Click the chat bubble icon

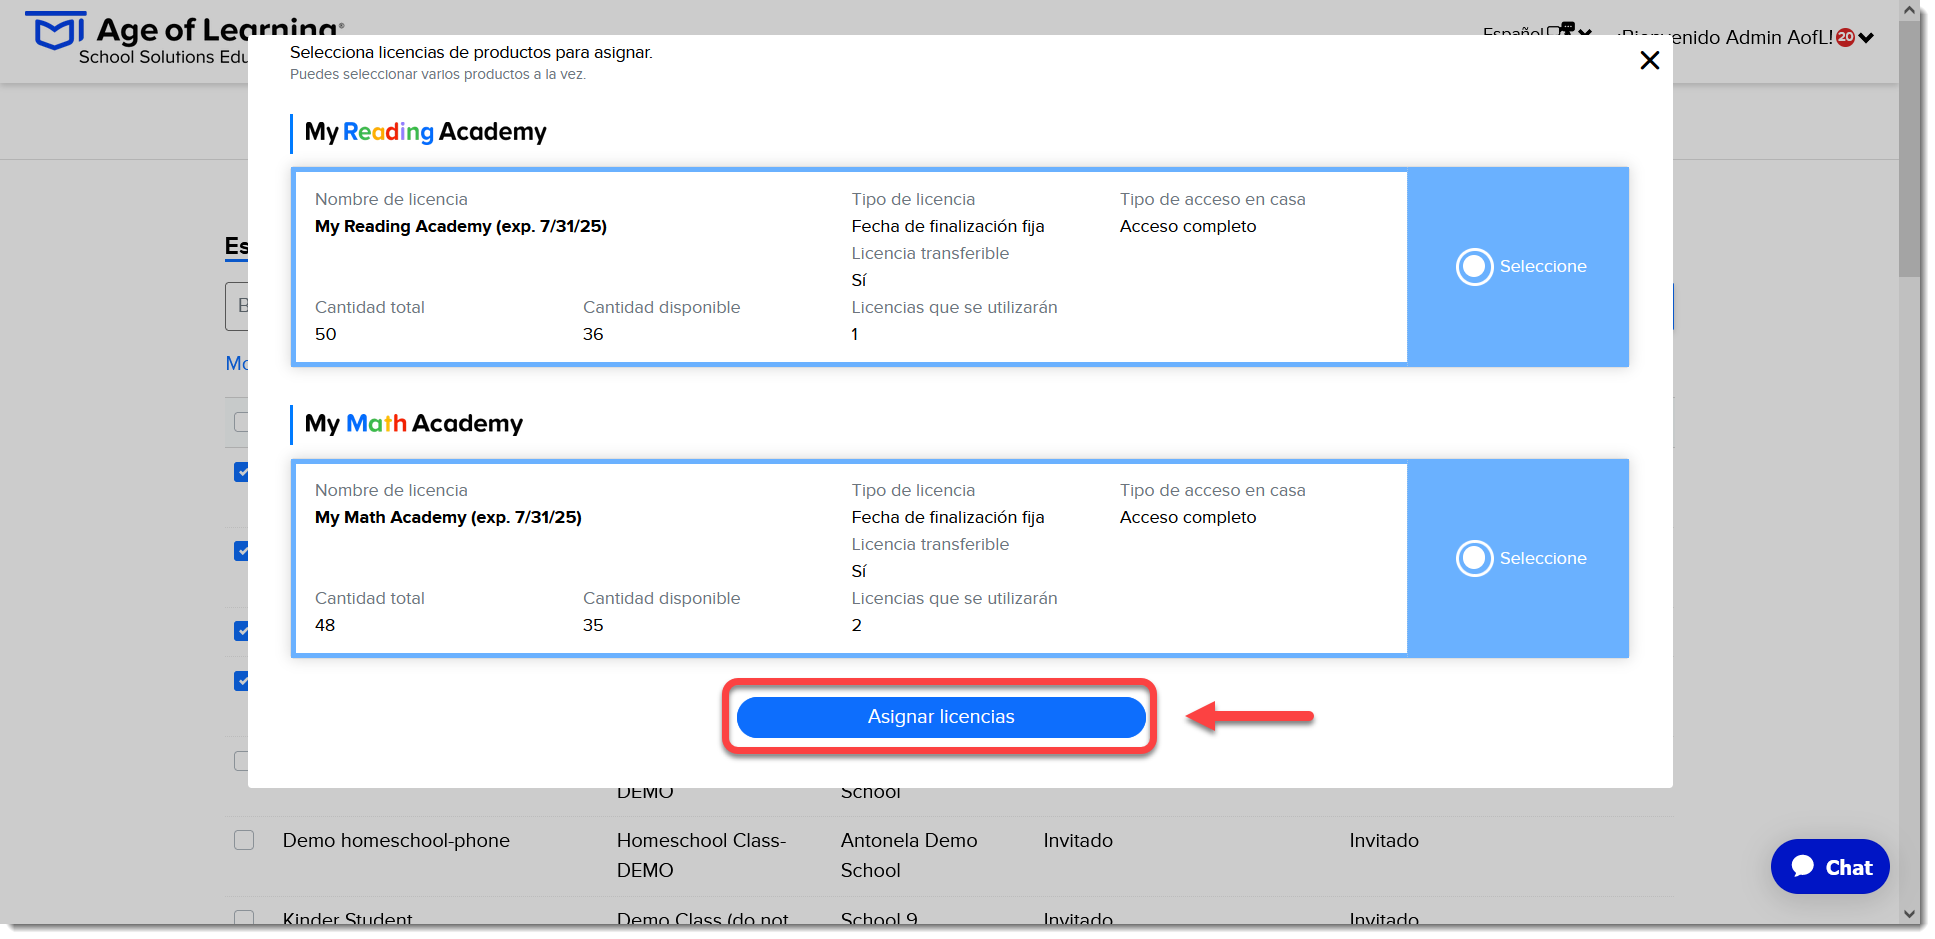point(1803,866)
